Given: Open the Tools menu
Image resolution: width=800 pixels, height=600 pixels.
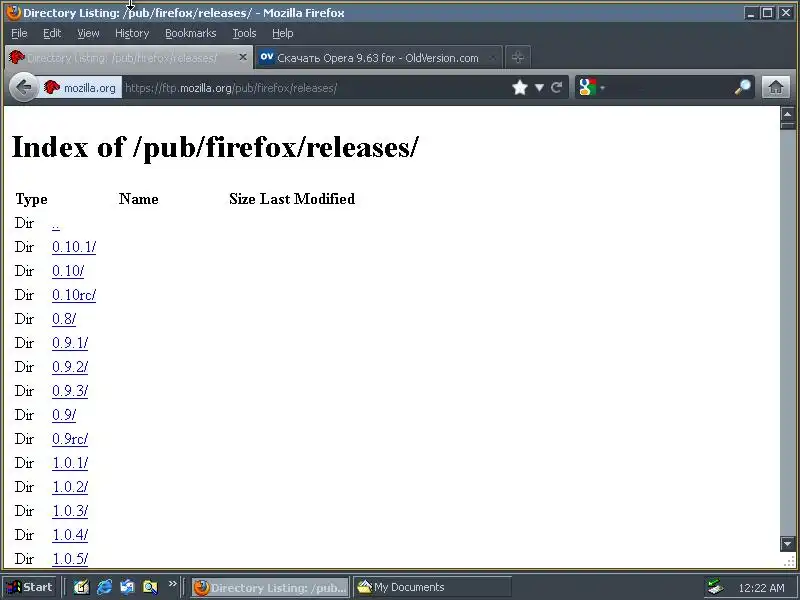Looking at the screenshot, I should pyautogui.click(x=244, y=33).
